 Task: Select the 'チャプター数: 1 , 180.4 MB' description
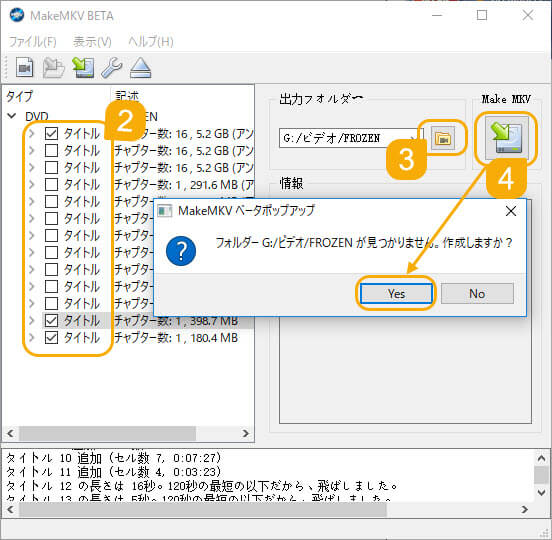pos(176,338)
